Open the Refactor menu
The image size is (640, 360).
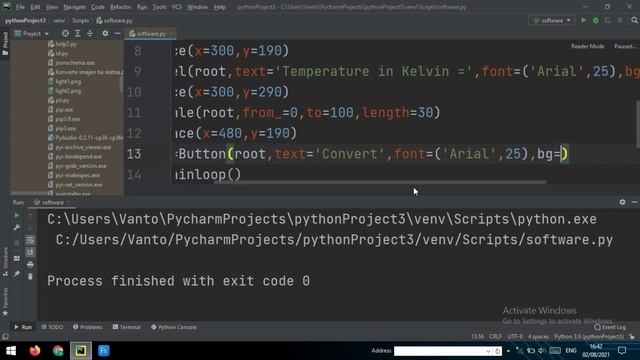[x=120, y=7]
